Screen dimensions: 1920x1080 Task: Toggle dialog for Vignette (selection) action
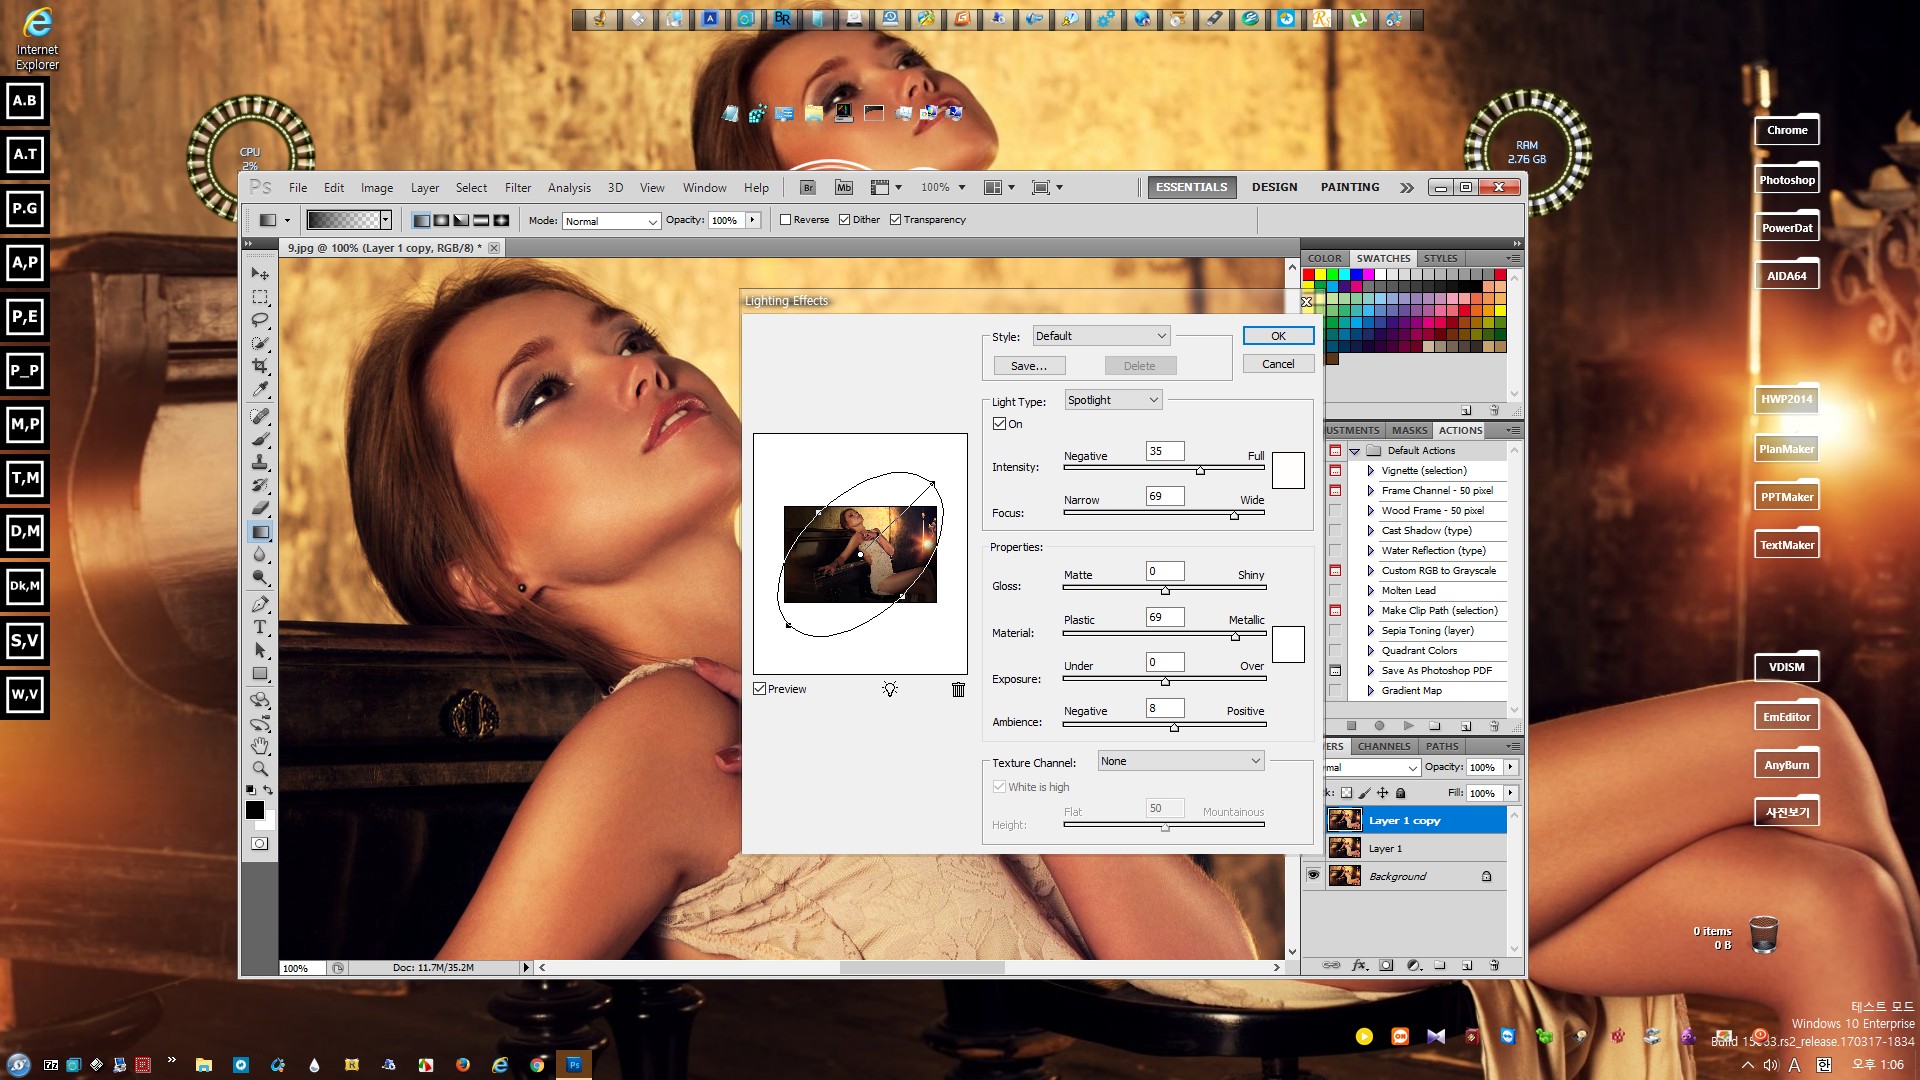coord(1335,471)
